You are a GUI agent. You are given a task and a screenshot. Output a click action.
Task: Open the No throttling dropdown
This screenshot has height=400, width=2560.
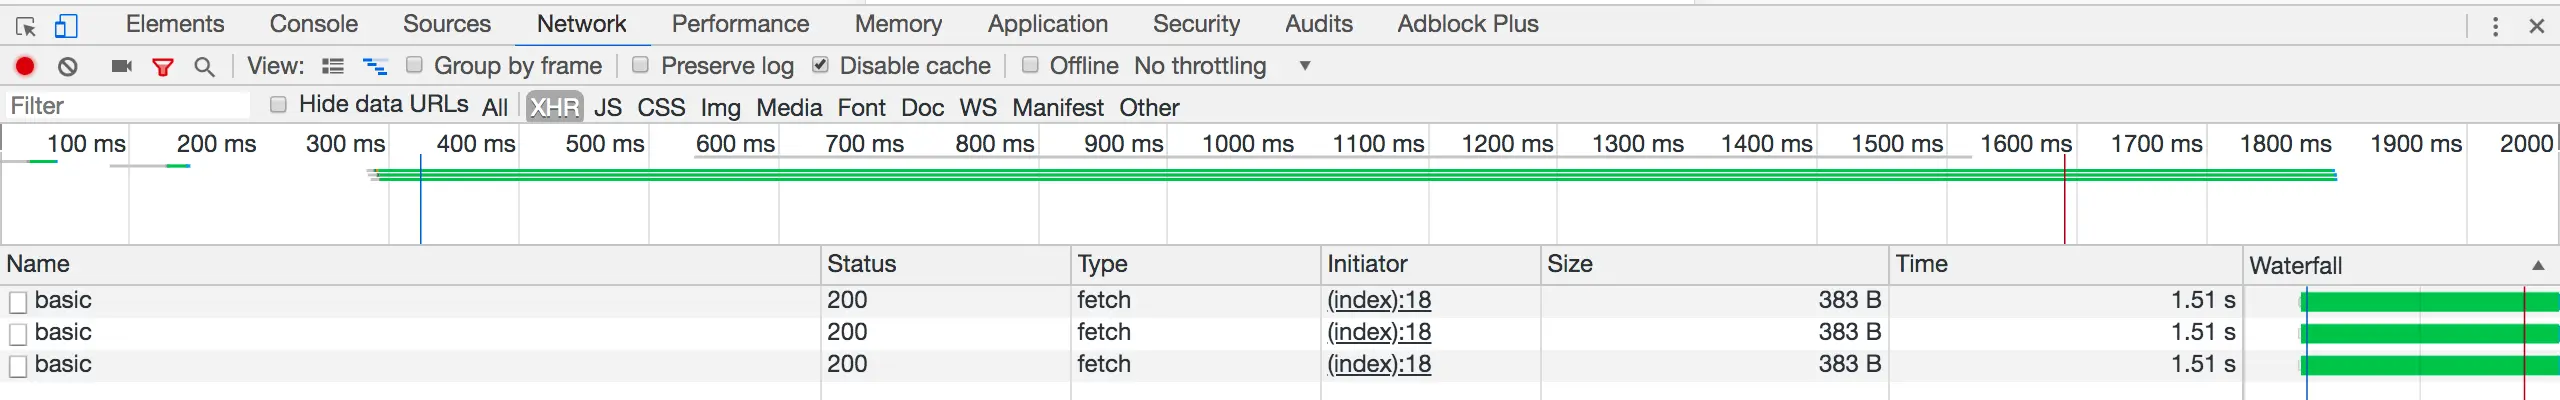point(1222,66)
